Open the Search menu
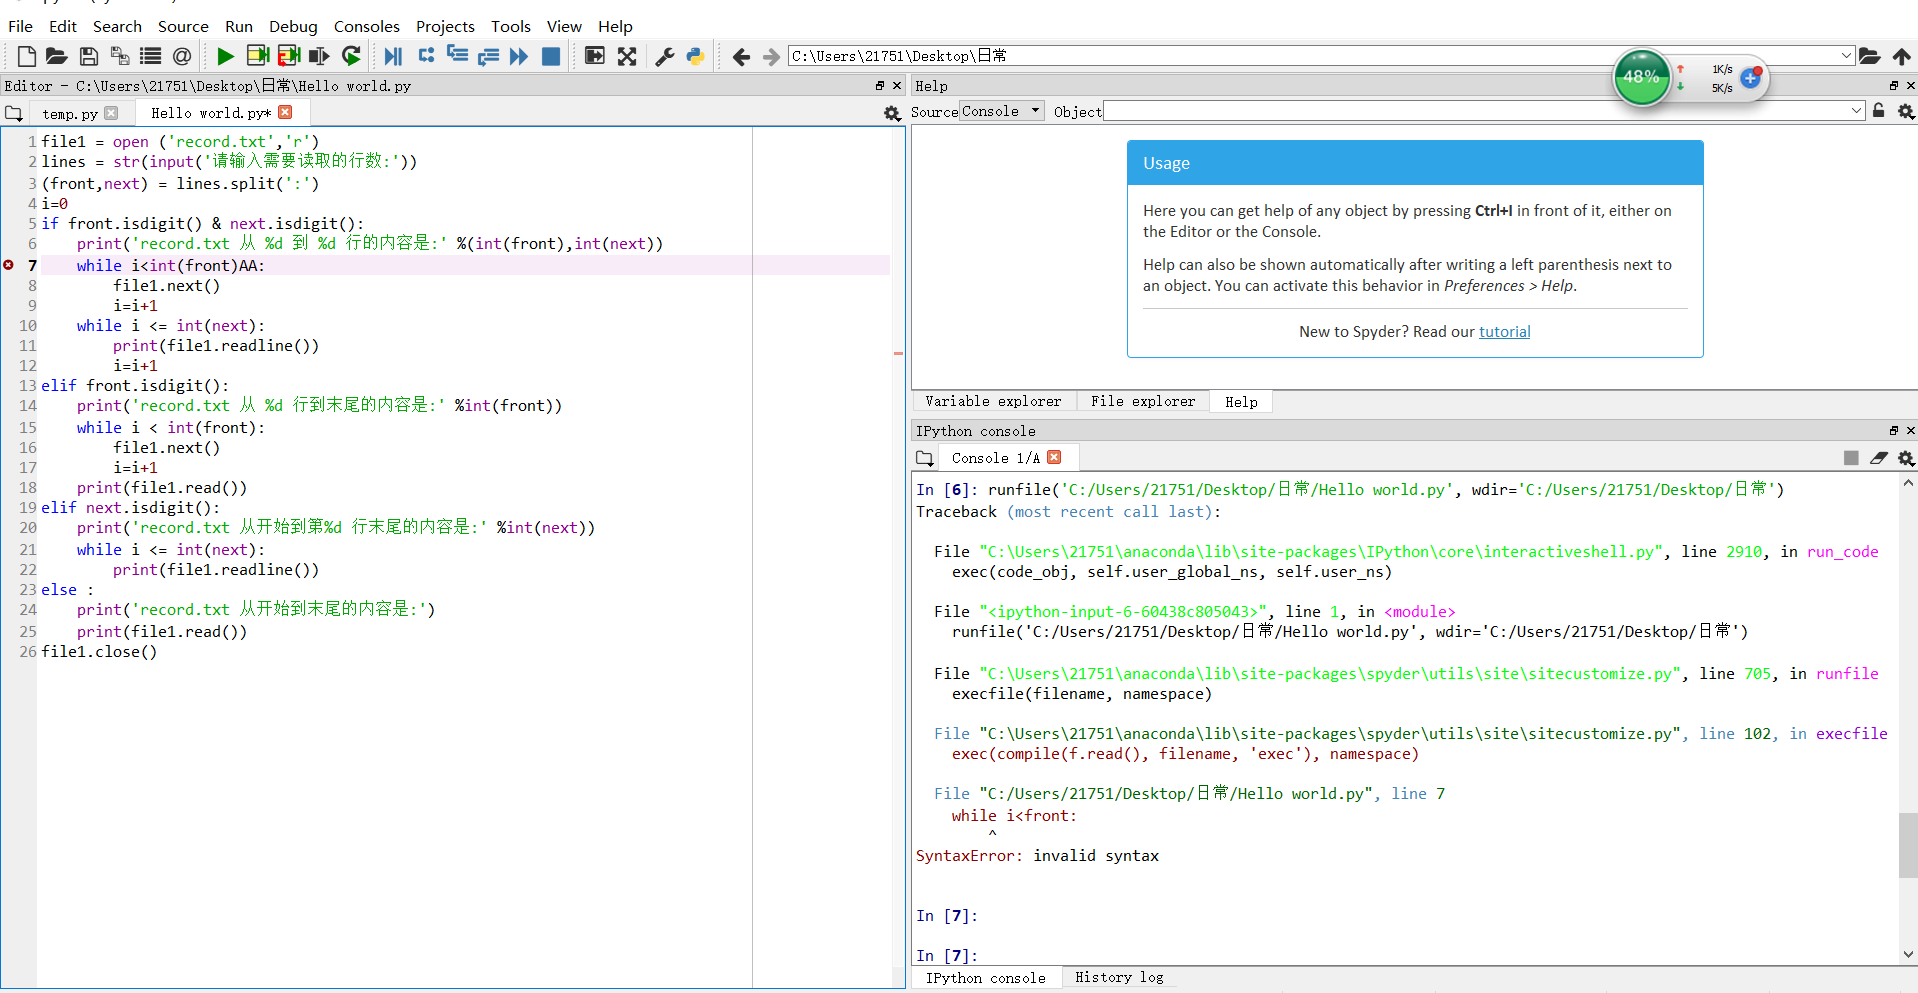Viewport: 1918px width, 993px height. click(117, 26)
